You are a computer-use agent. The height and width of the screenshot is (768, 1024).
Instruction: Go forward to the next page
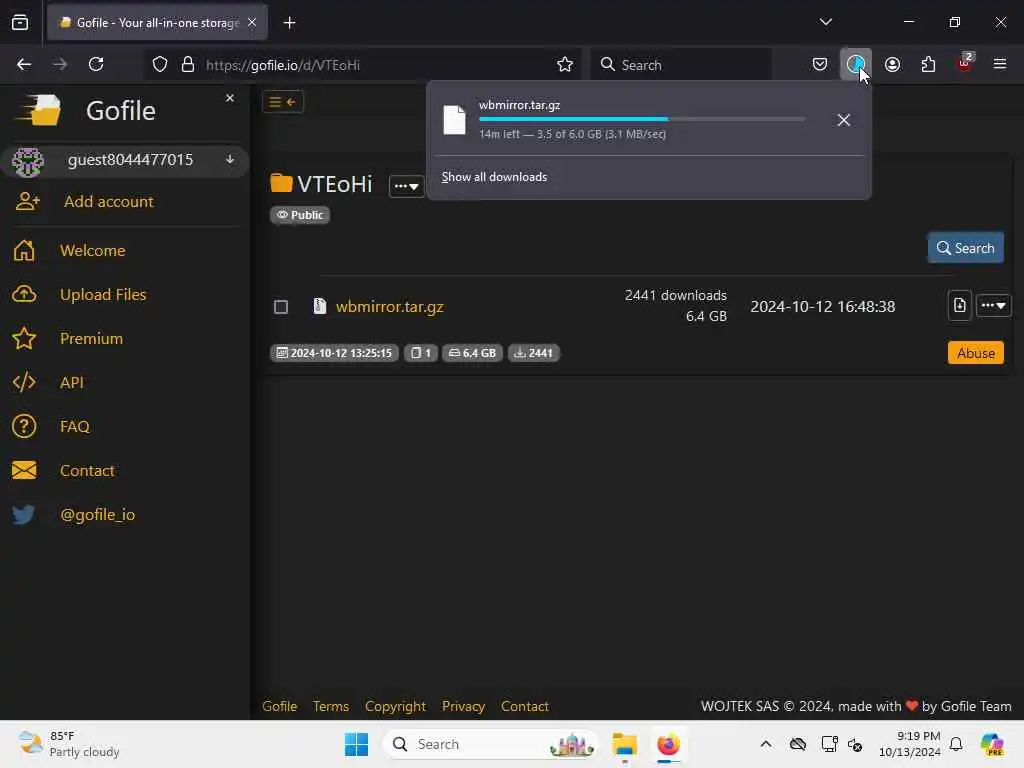(x=60, y=64)
